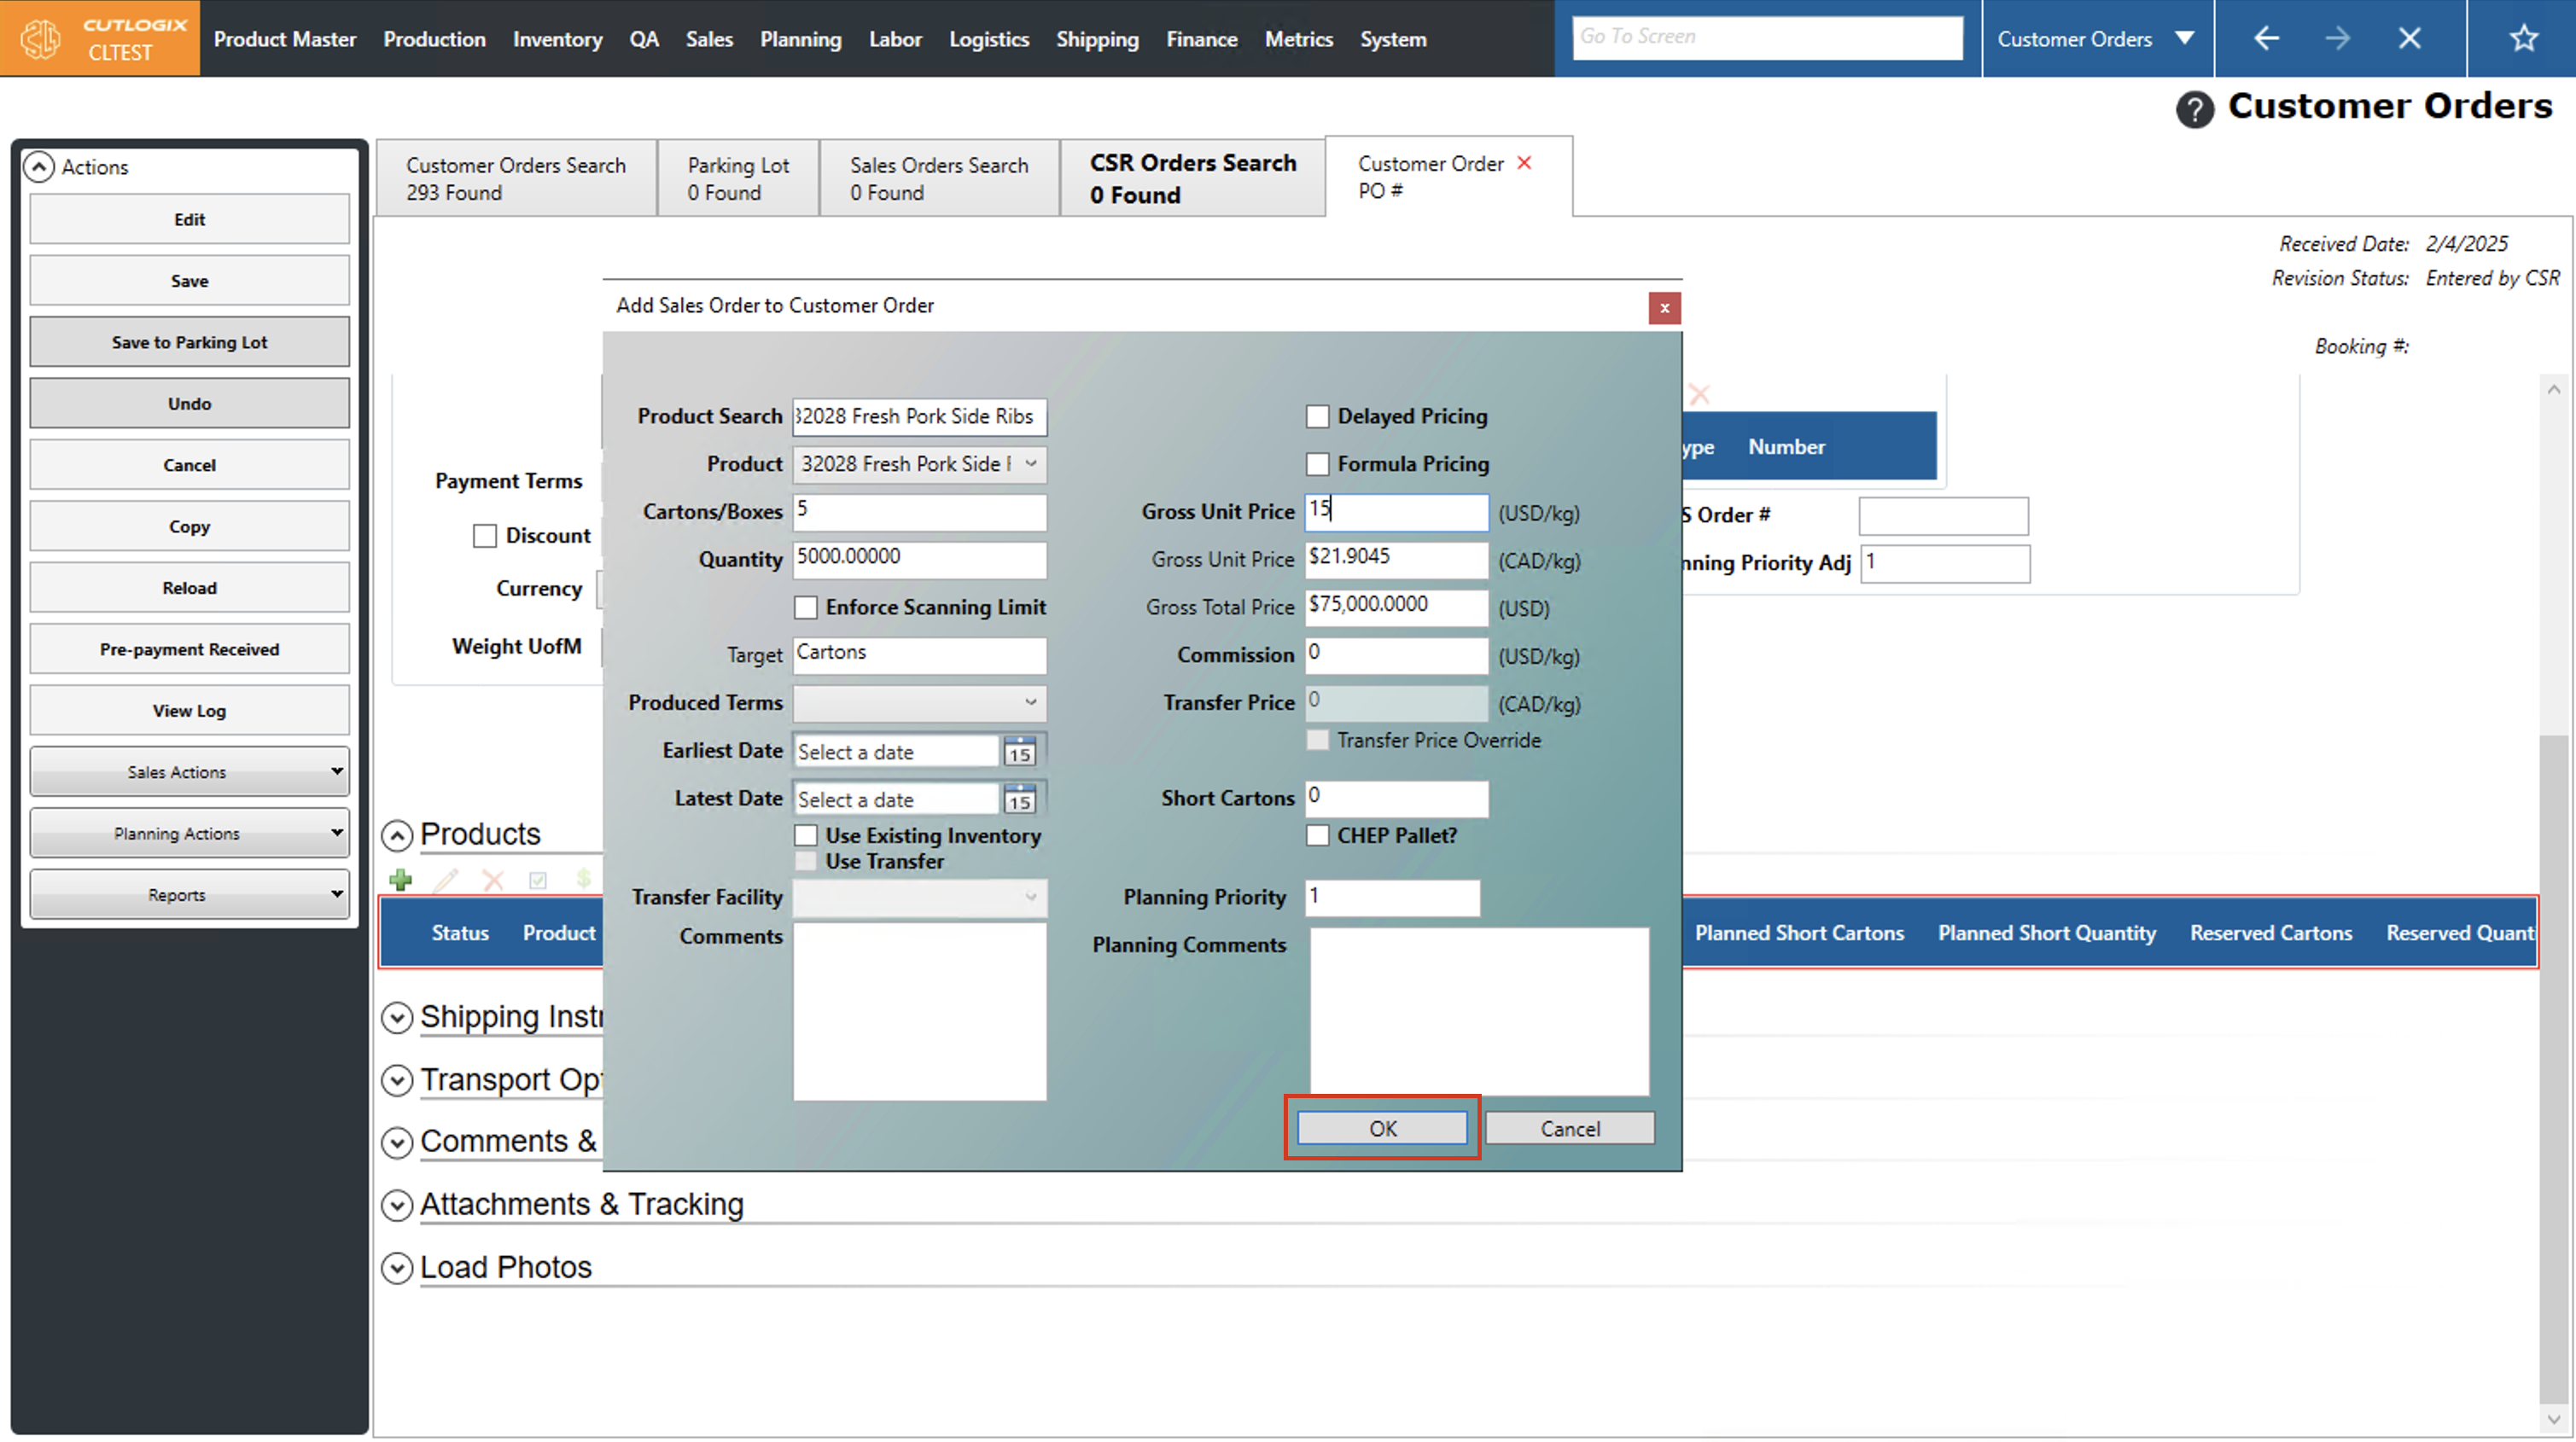Open the Latest Date calendar picker
Viewport: 2576px width, 1442px height.
pos(1019,800)
